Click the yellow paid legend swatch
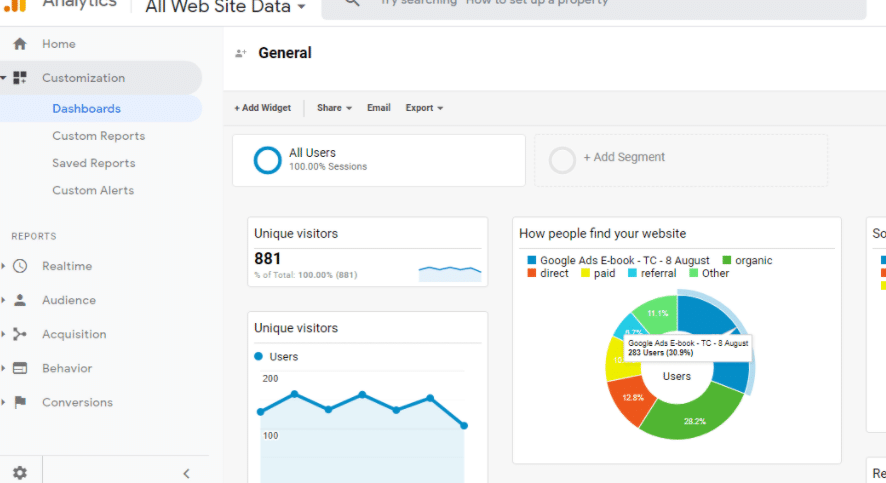This screenshot has width=886, height=483. tap(585, 273)
